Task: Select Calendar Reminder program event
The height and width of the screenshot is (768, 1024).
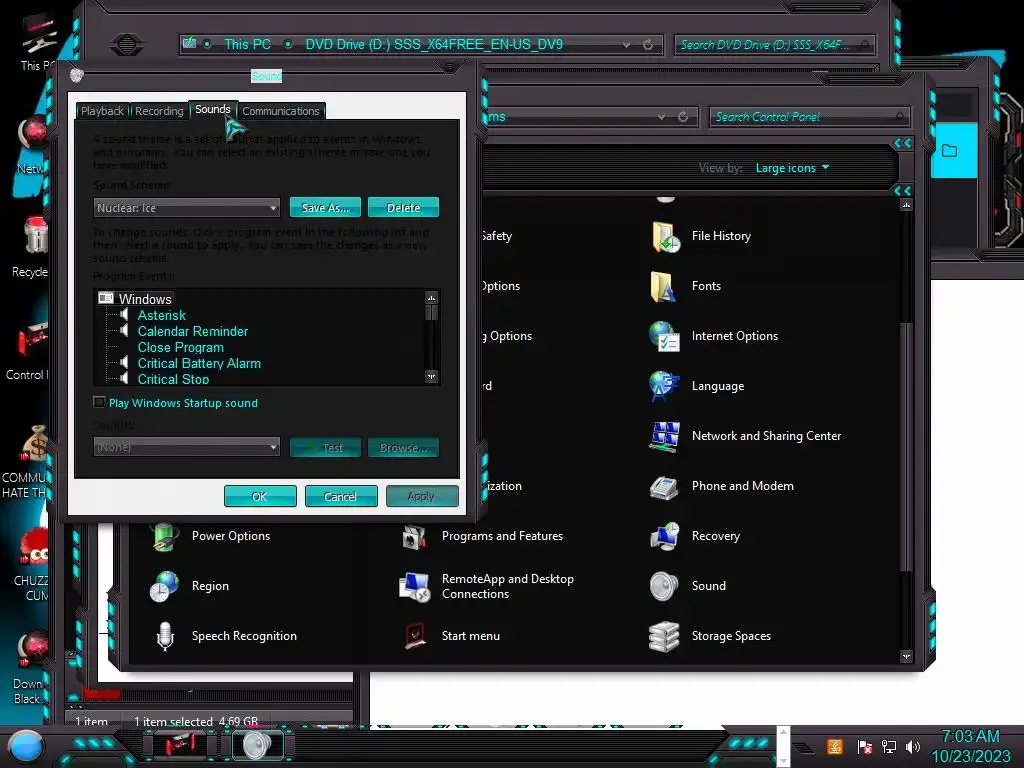Action: (193, 331)
